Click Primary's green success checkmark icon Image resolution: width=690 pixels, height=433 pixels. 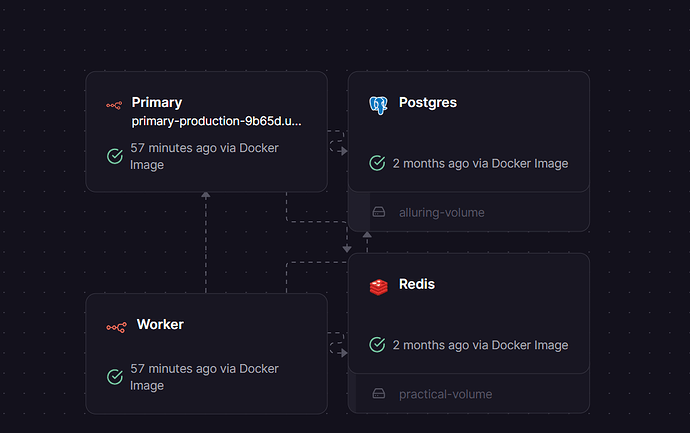tap(114, 156)
